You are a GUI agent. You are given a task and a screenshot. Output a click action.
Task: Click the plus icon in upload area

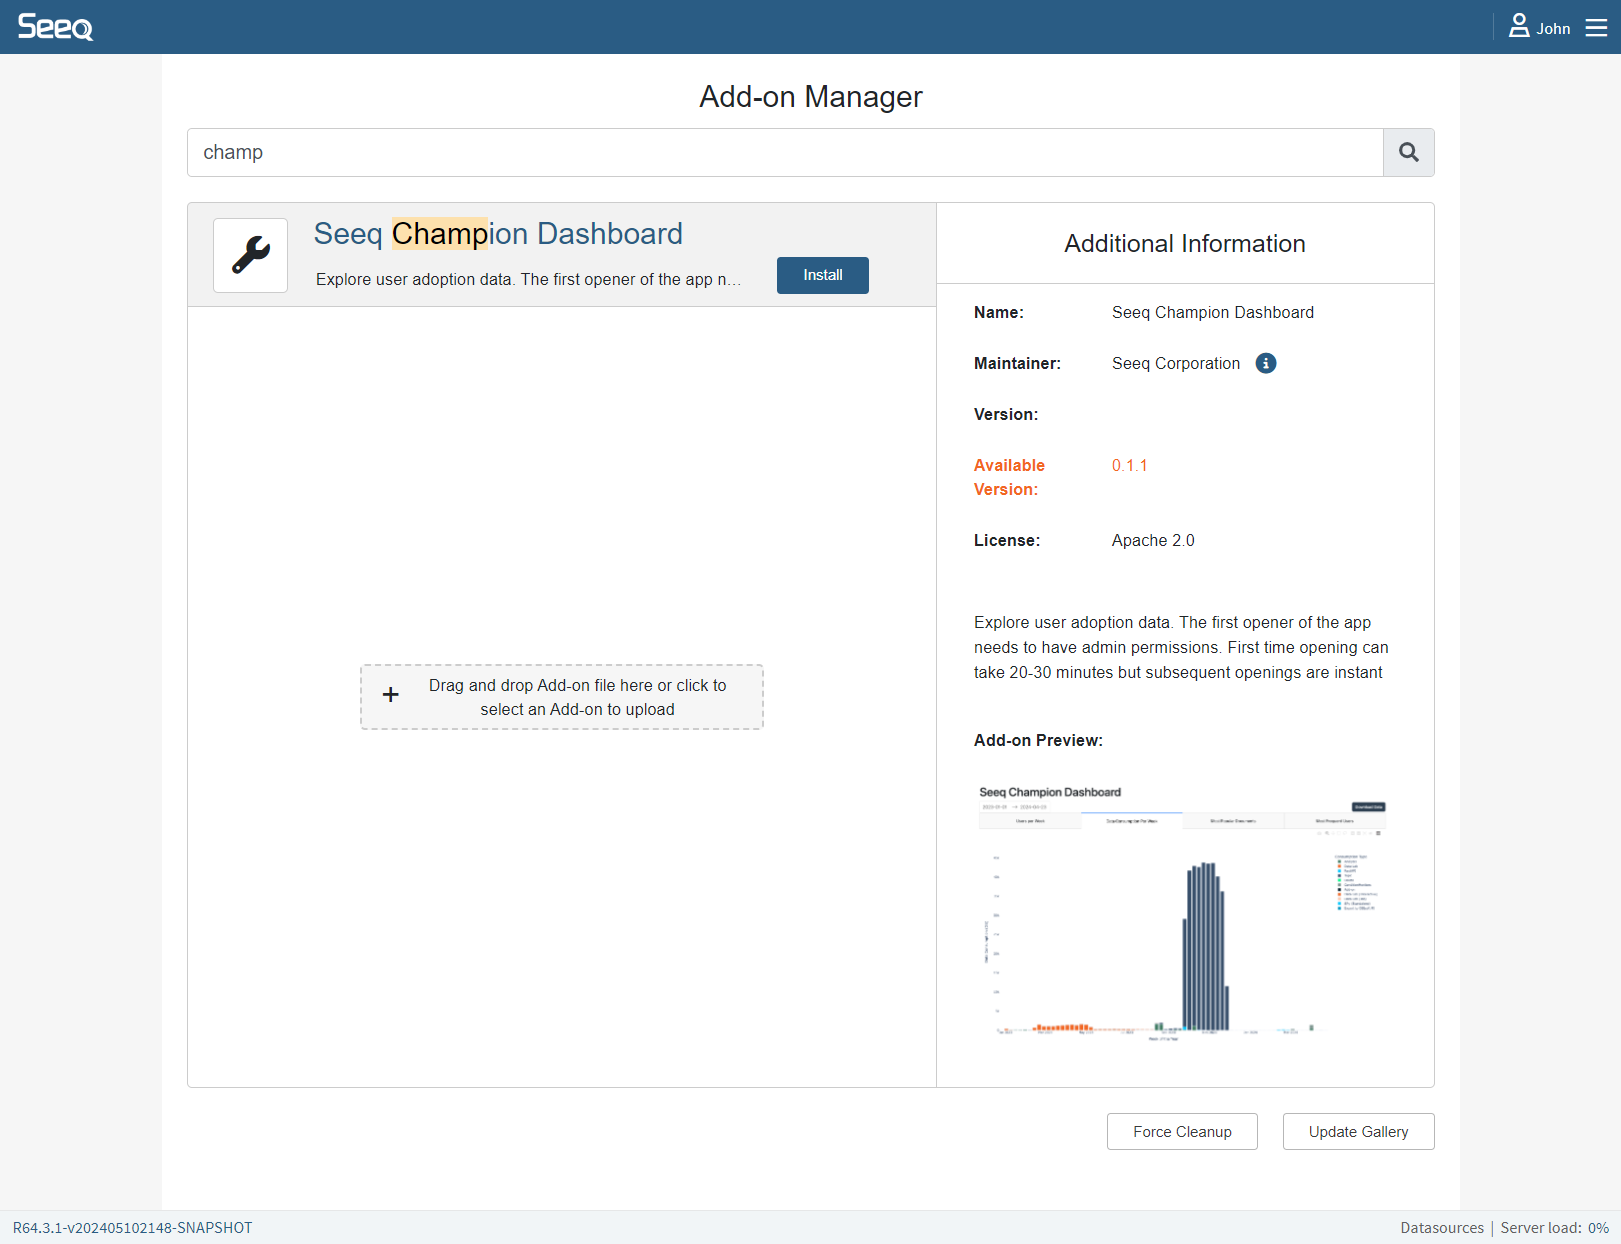tap(391, 694)
